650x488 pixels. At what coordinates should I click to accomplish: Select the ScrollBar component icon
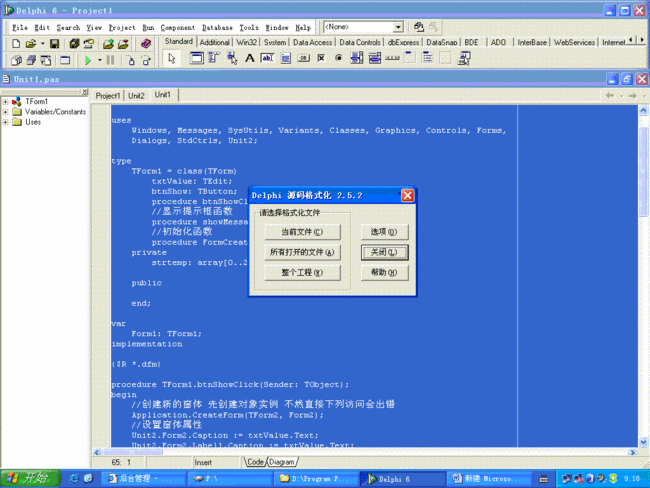click(392, 58)
